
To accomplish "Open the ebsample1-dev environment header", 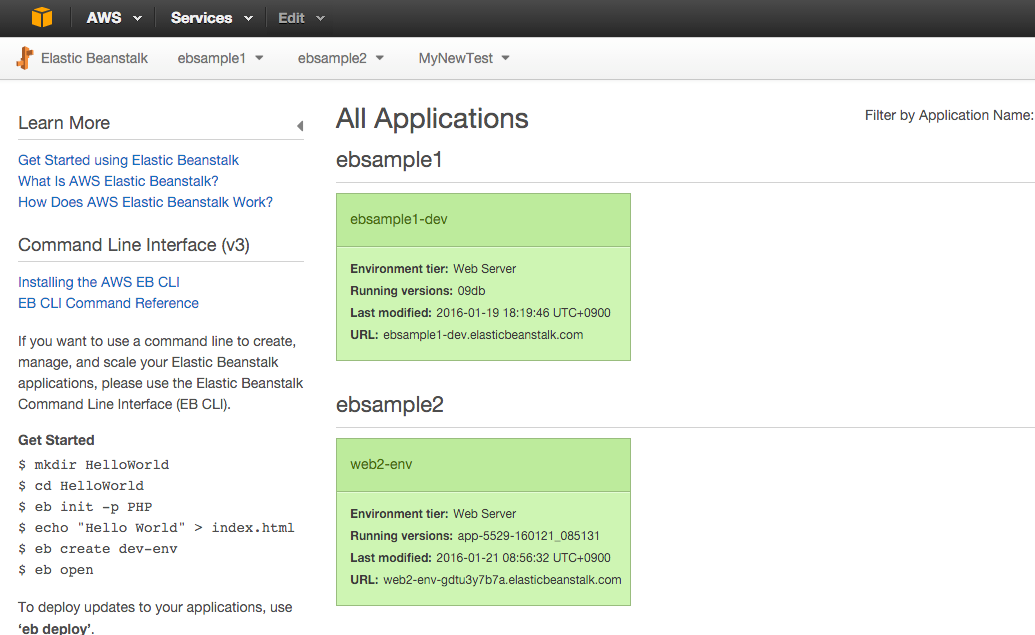I will tap(399, 219).
